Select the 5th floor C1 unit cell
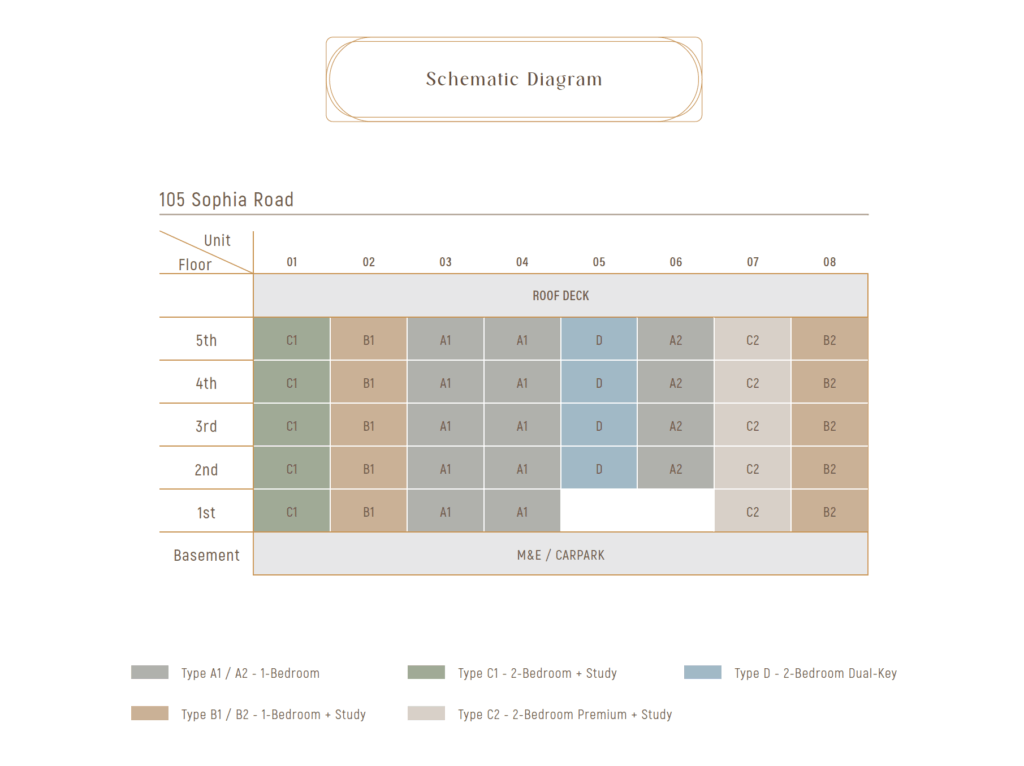The width and height of the screenshot is (1024, 766). (292, 340)
